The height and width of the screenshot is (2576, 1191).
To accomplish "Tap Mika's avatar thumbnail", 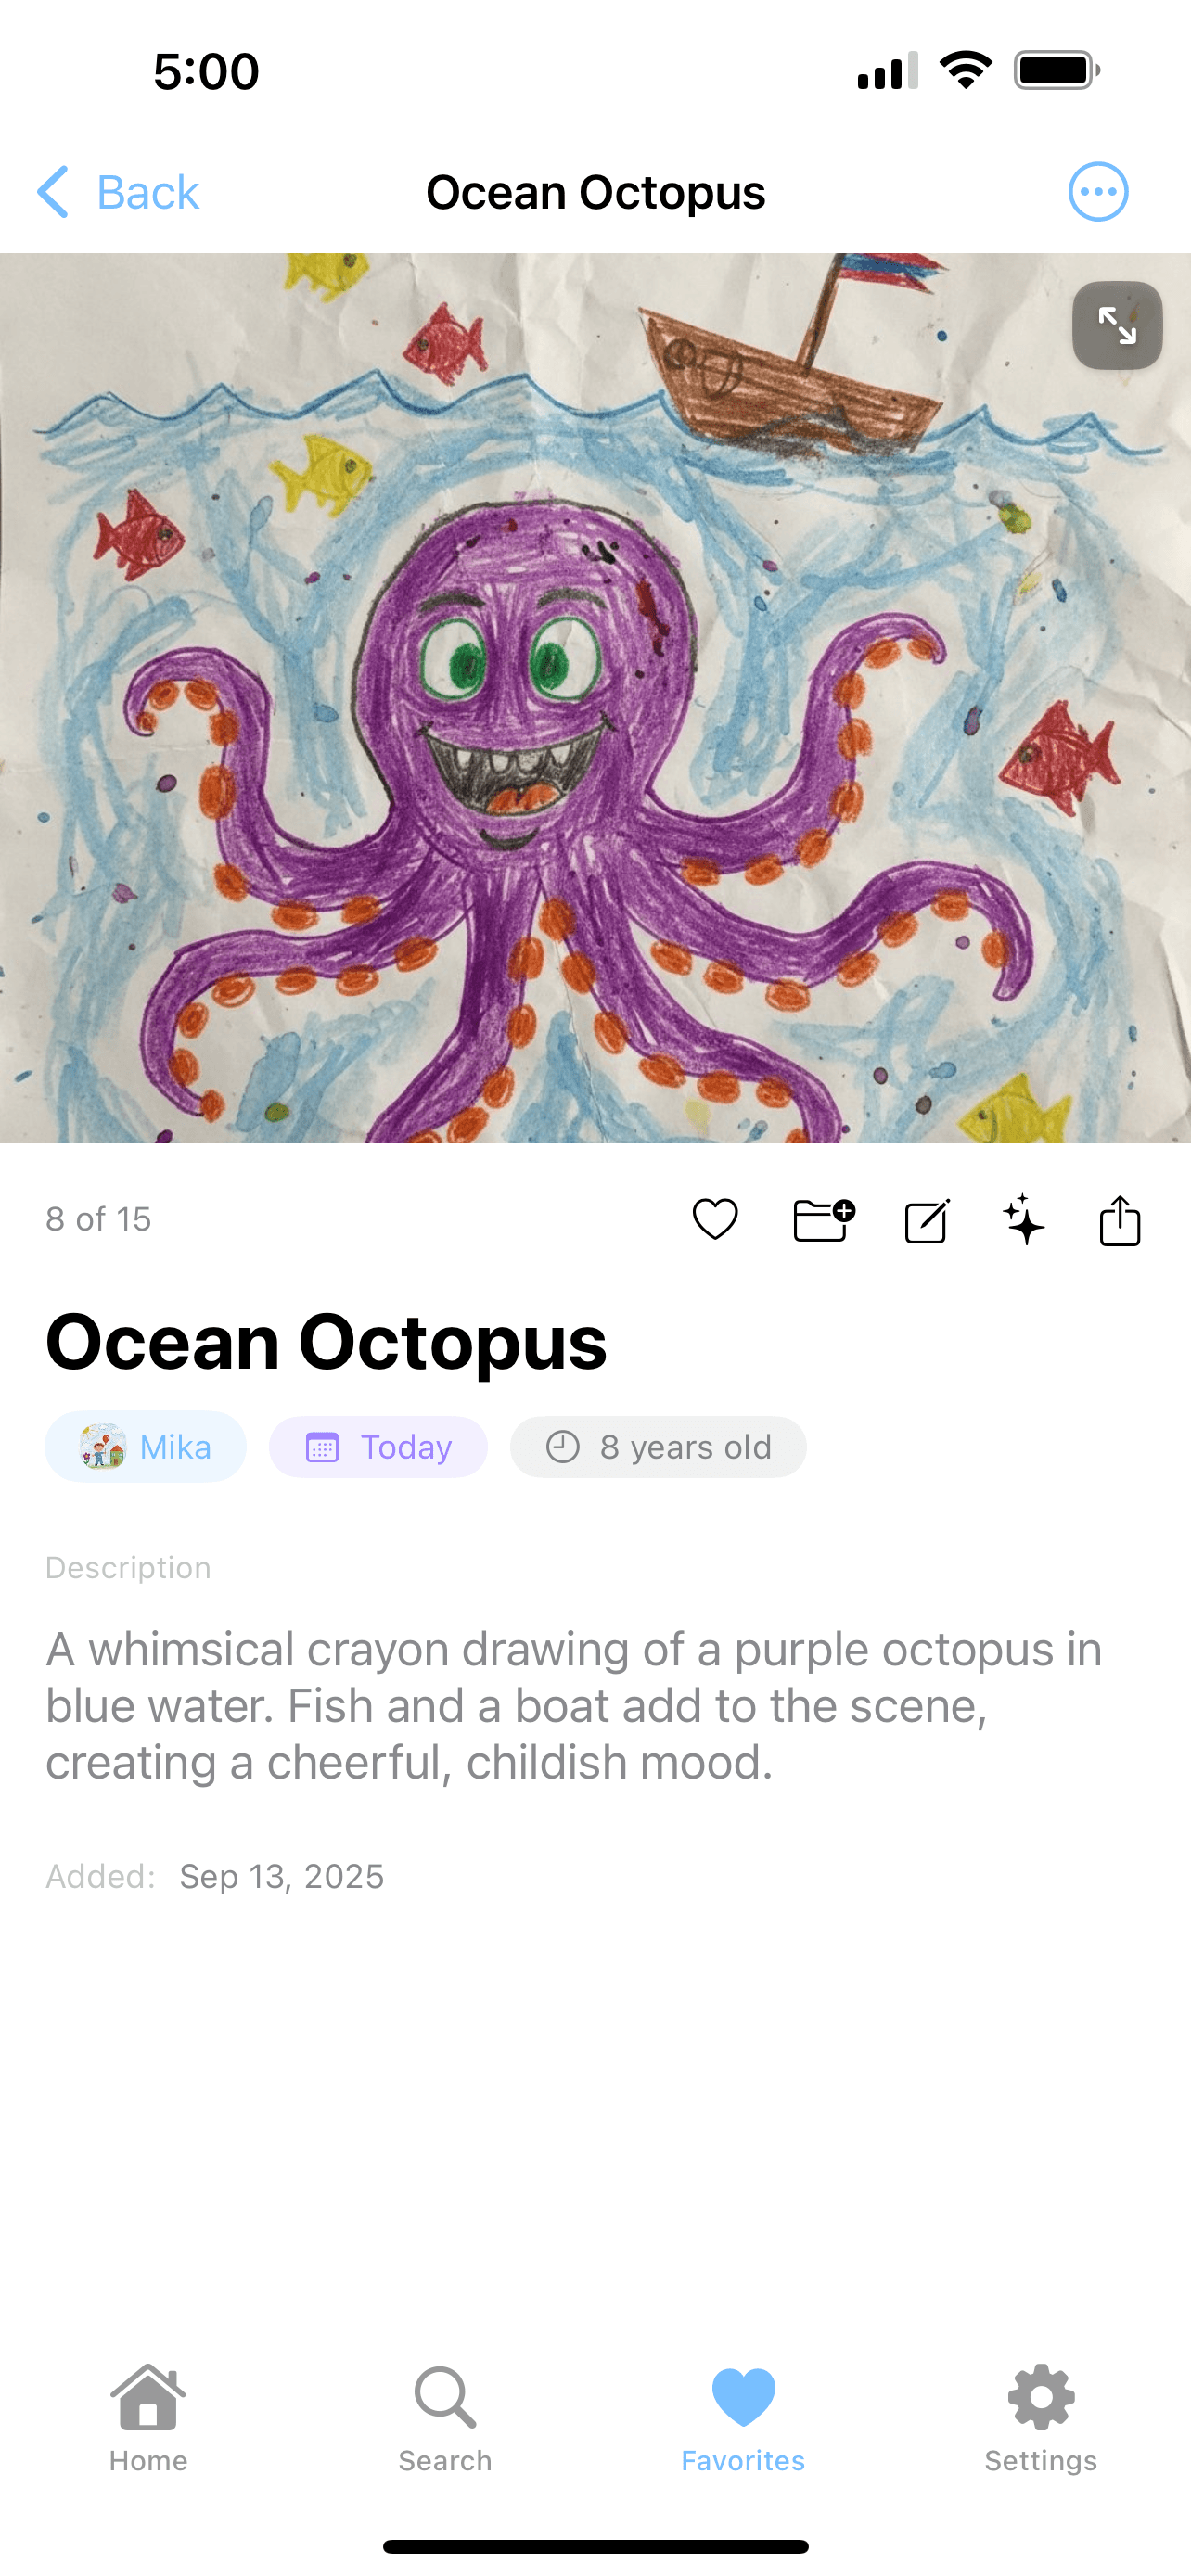I will pyautogui.click(x=103, y=1446).
